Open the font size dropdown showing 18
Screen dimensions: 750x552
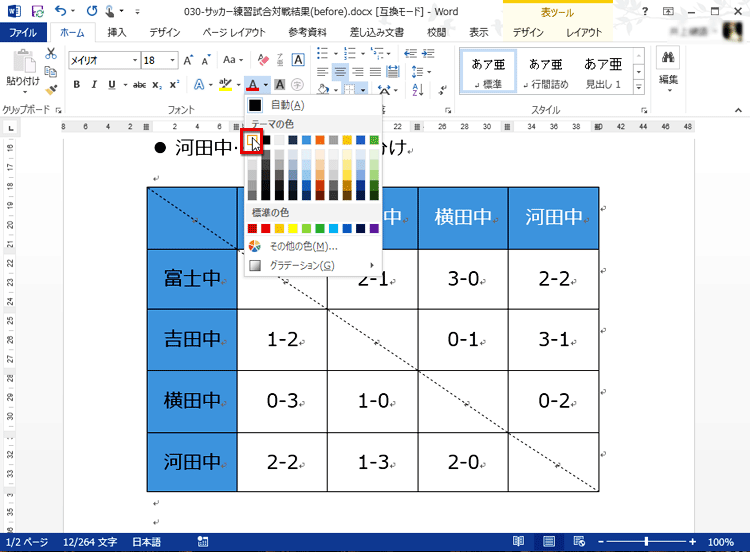coord(172,60)
